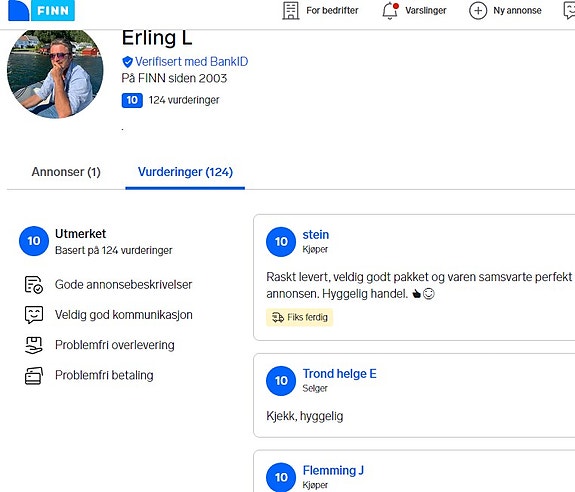Open Flemming J's profile link
575x492 pixels.
coord(333,470)
